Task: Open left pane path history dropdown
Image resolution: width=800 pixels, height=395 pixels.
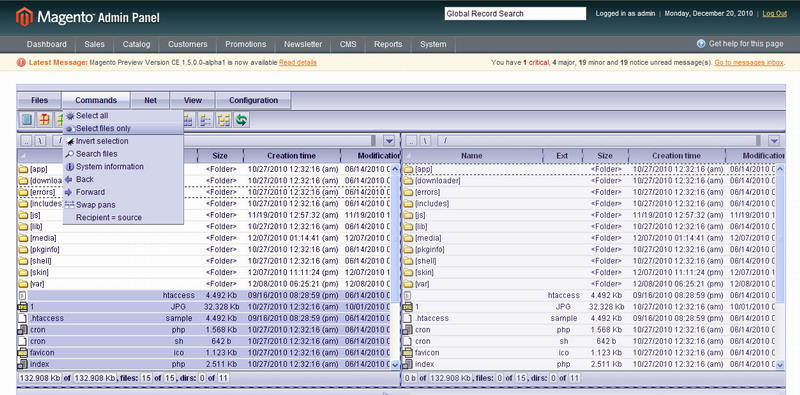Action: (x=389, y=141)
